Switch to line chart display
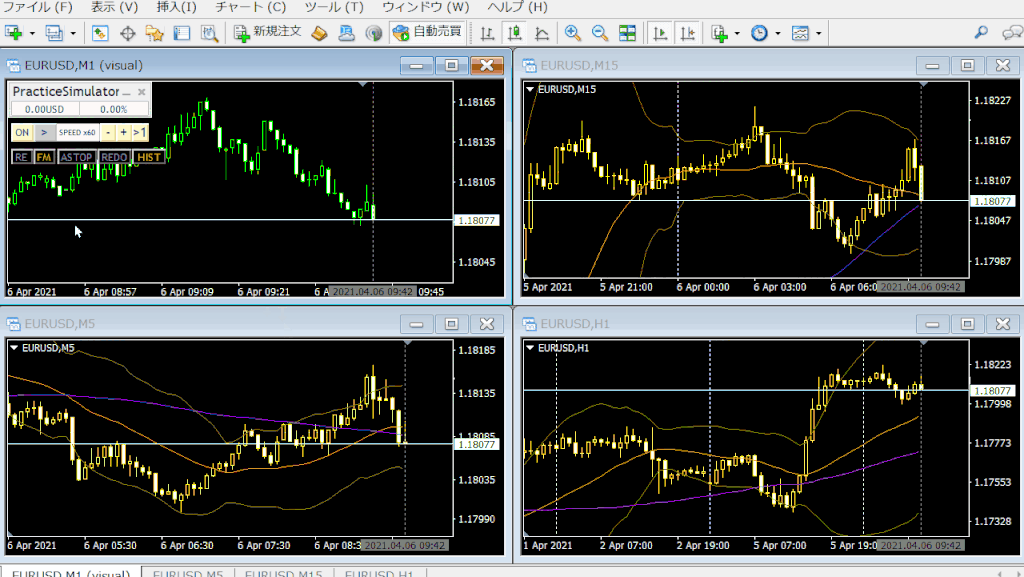The height and width of the screenshot is (577, 1024). pos(542,33)
